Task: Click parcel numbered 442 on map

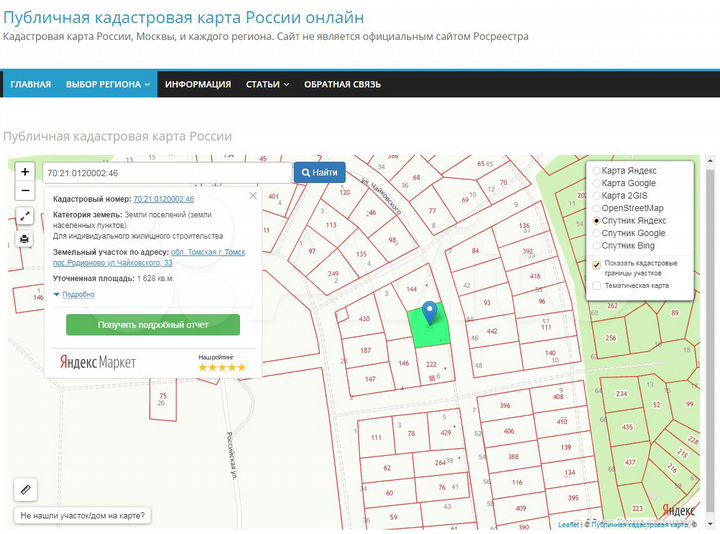Action: click(x=492, y=331)
